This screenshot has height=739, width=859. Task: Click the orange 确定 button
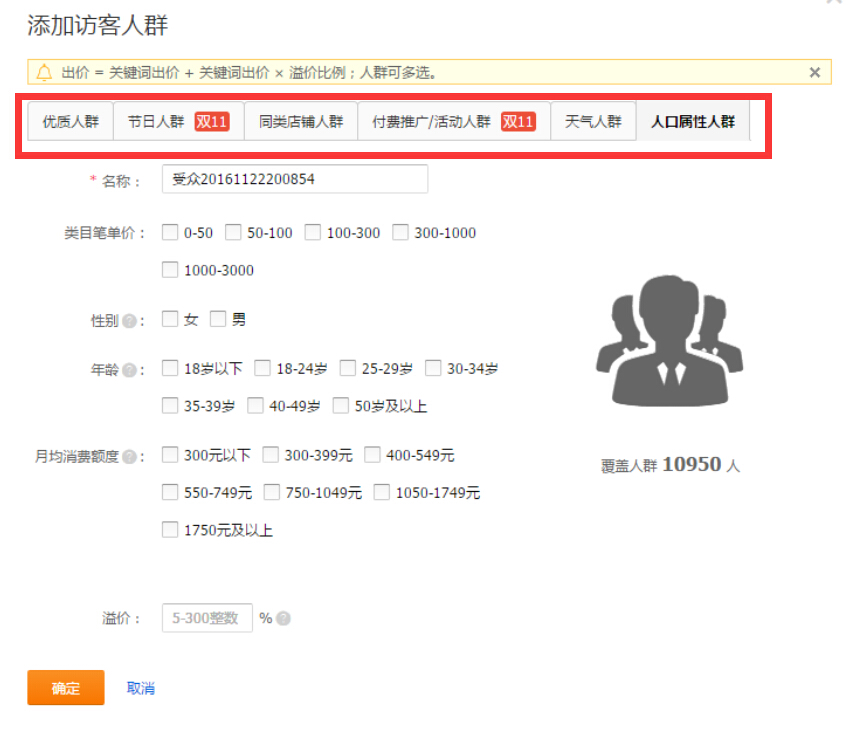pyautogui.click(x=66, y=688)
